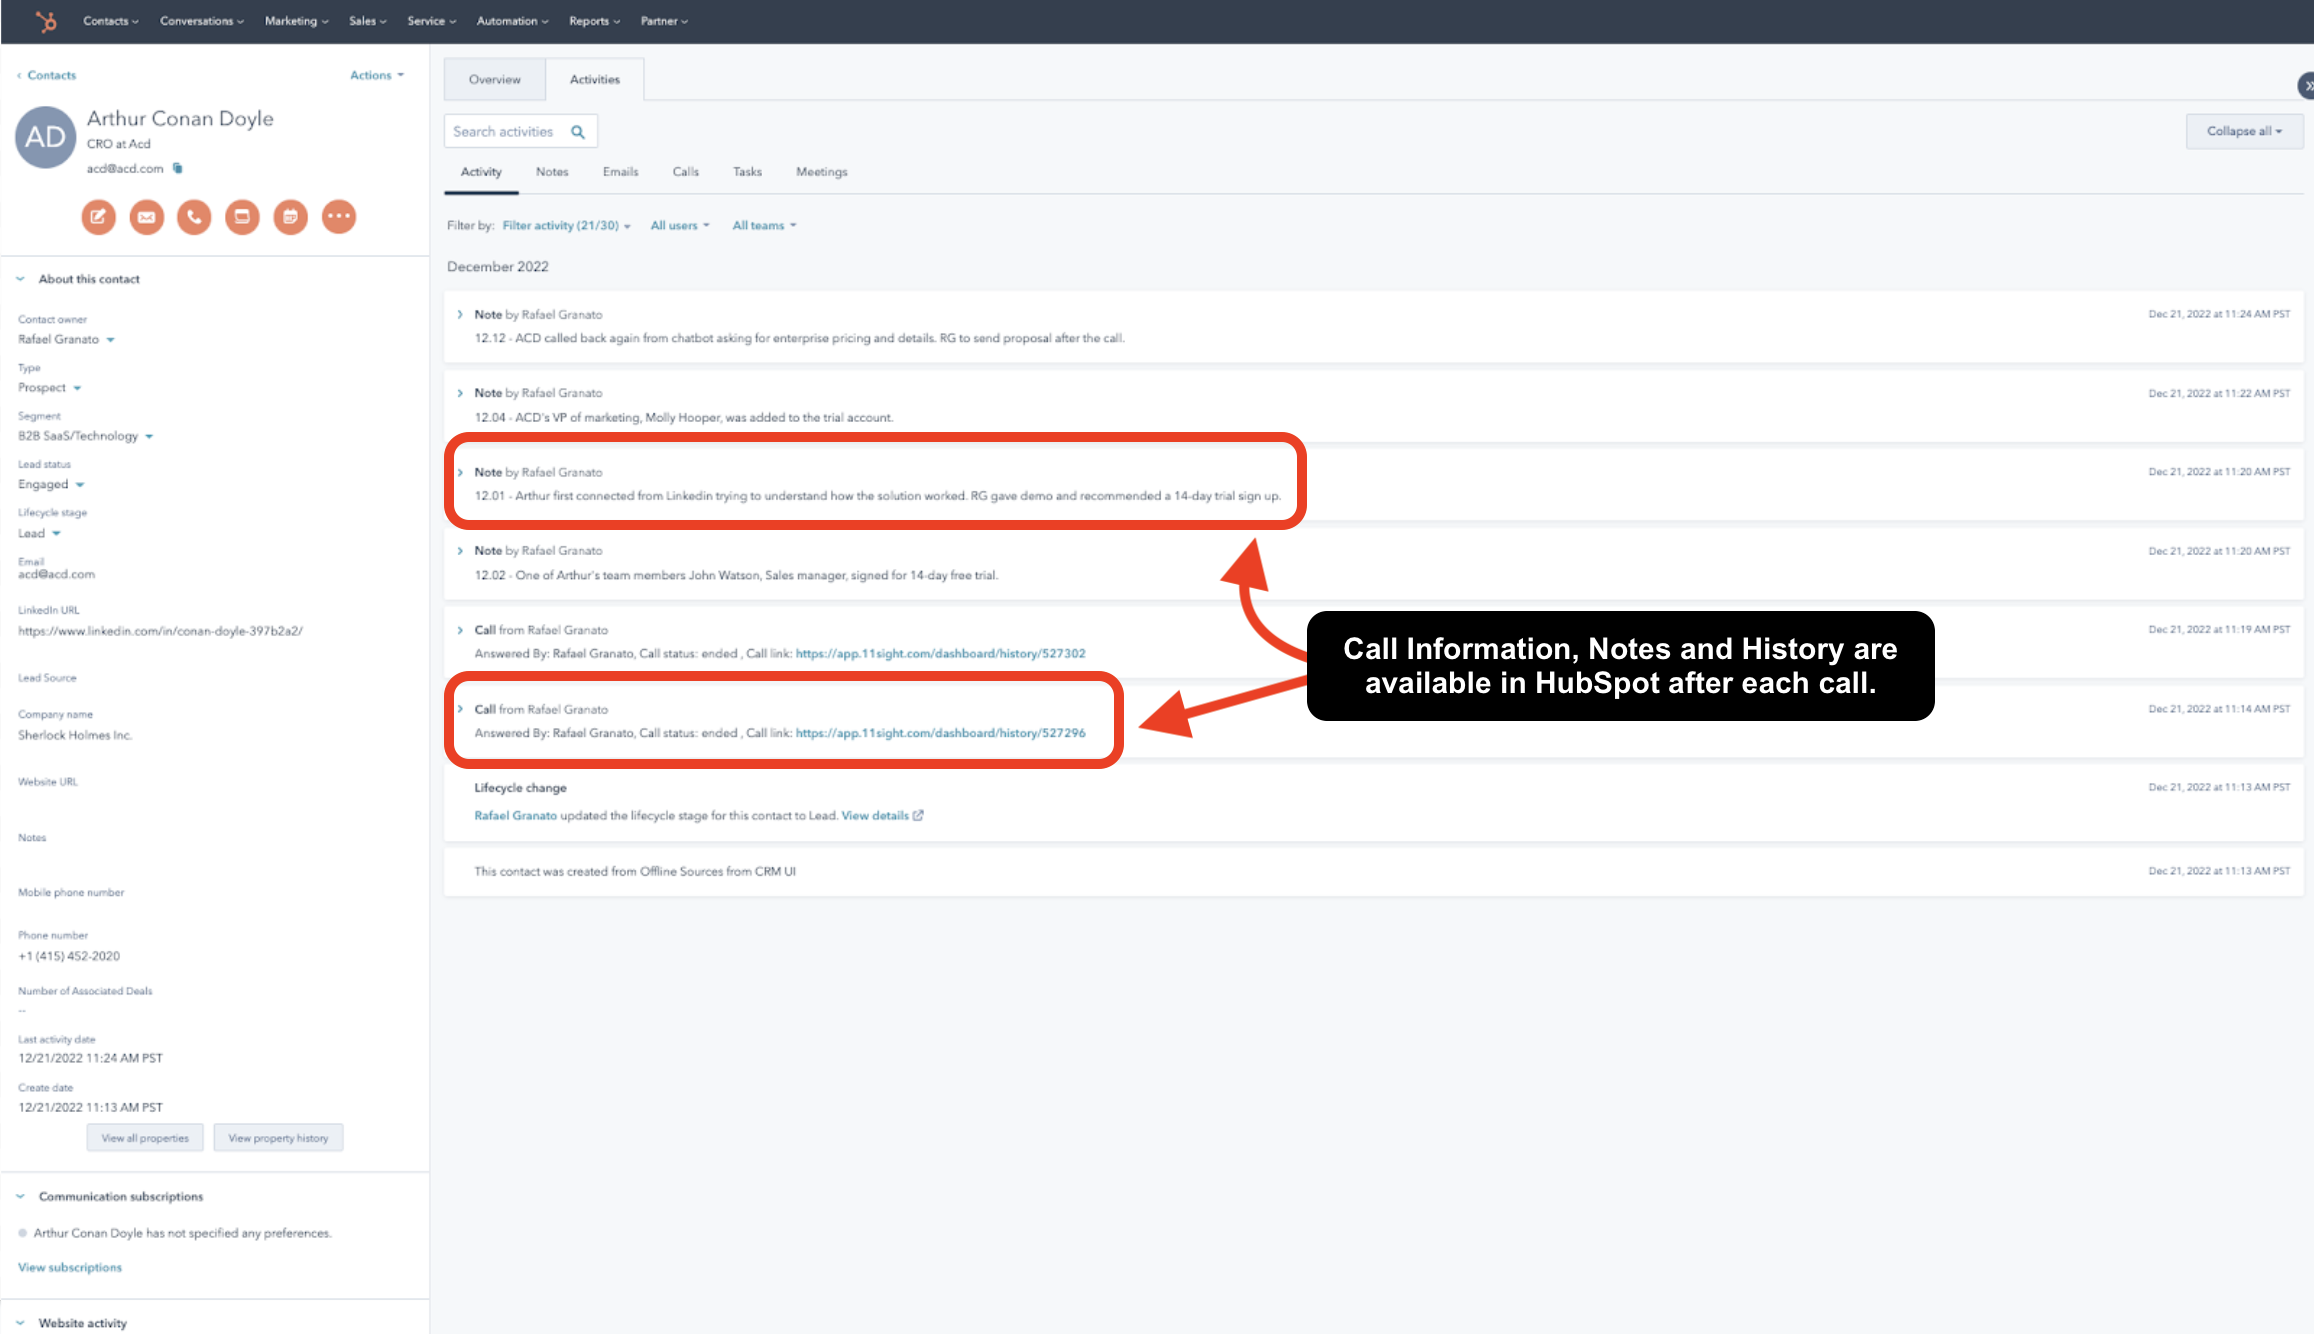This screenshot has height=1334, width=2314.
Task: Switch to the Emails sub-tab
Action: 620,172
